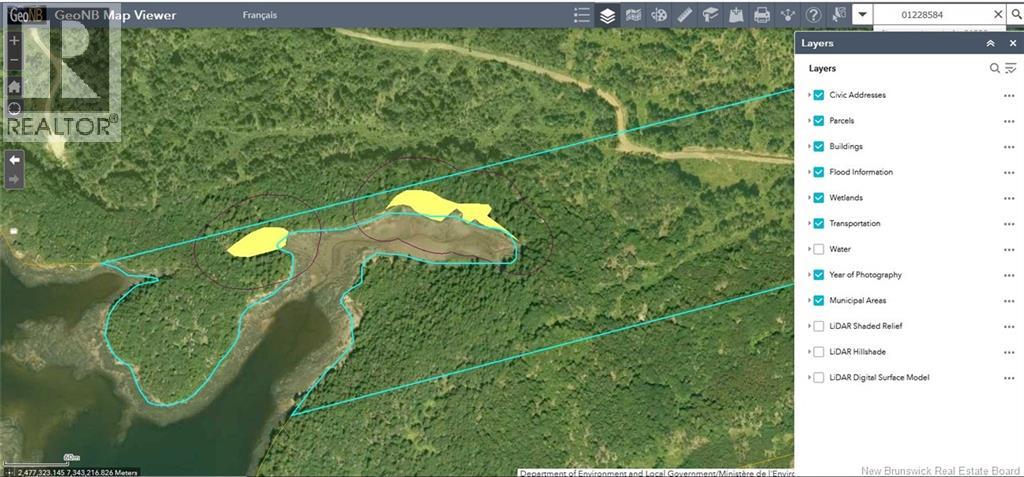Close the Layers panel
The width and height of the screenshot is (1024, 477).
pos(1012,43)
